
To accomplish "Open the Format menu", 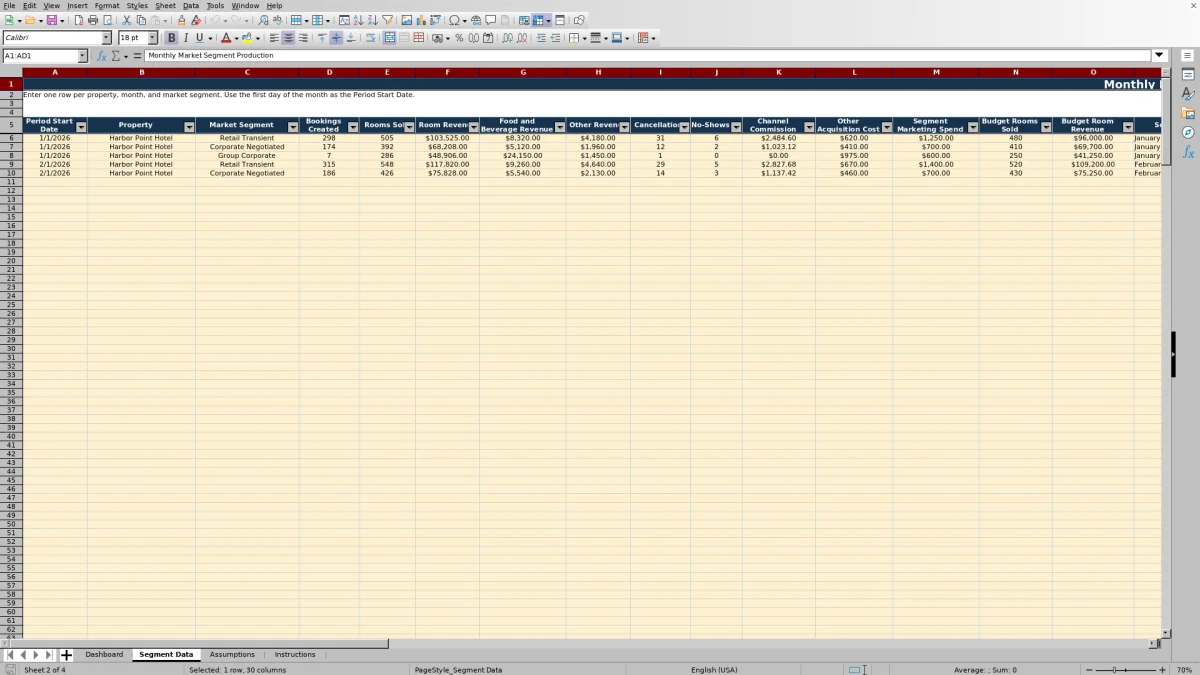I will (x=107, y=6).
